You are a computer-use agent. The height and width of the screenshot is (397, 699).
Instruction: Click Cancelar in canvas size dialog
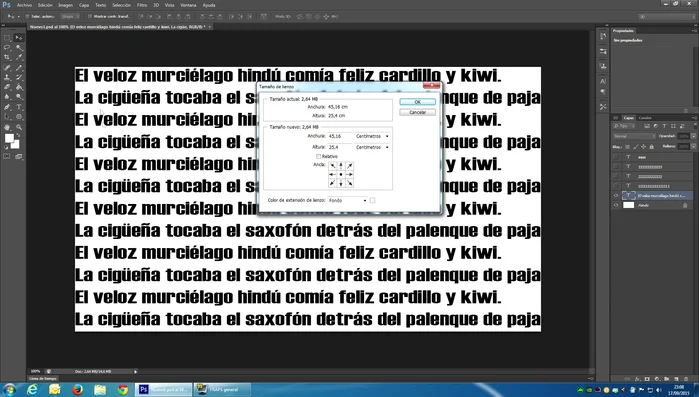point(417,112)
